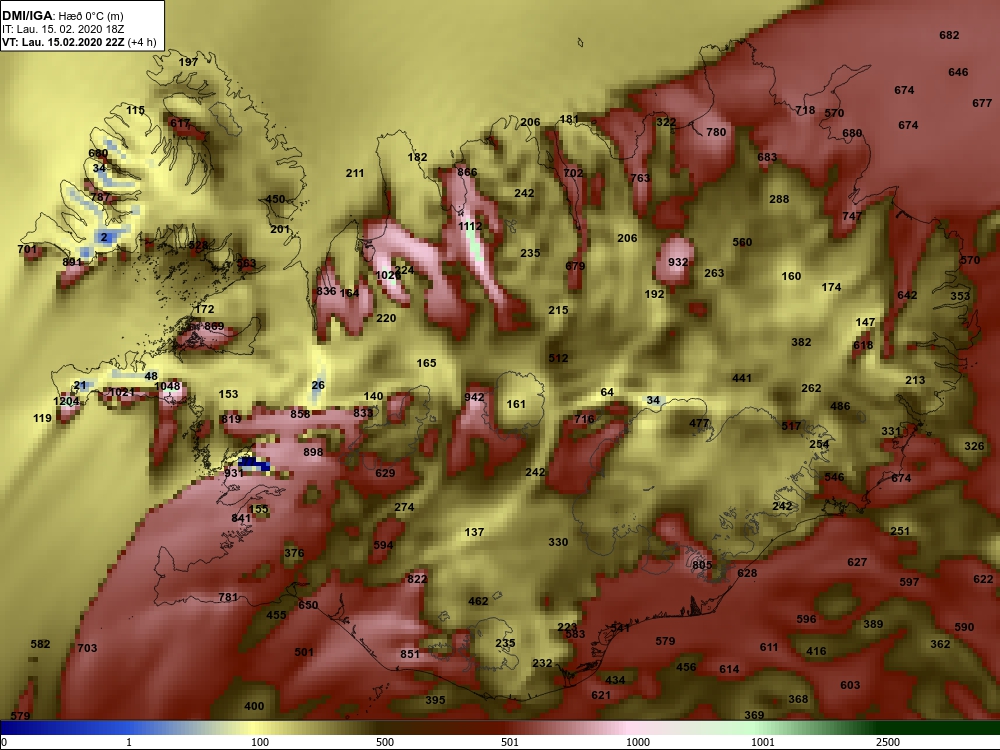Click the map value '512'
Image resolution: width=1000 pixels, height=750 pixels.
[x=558, y=358]
